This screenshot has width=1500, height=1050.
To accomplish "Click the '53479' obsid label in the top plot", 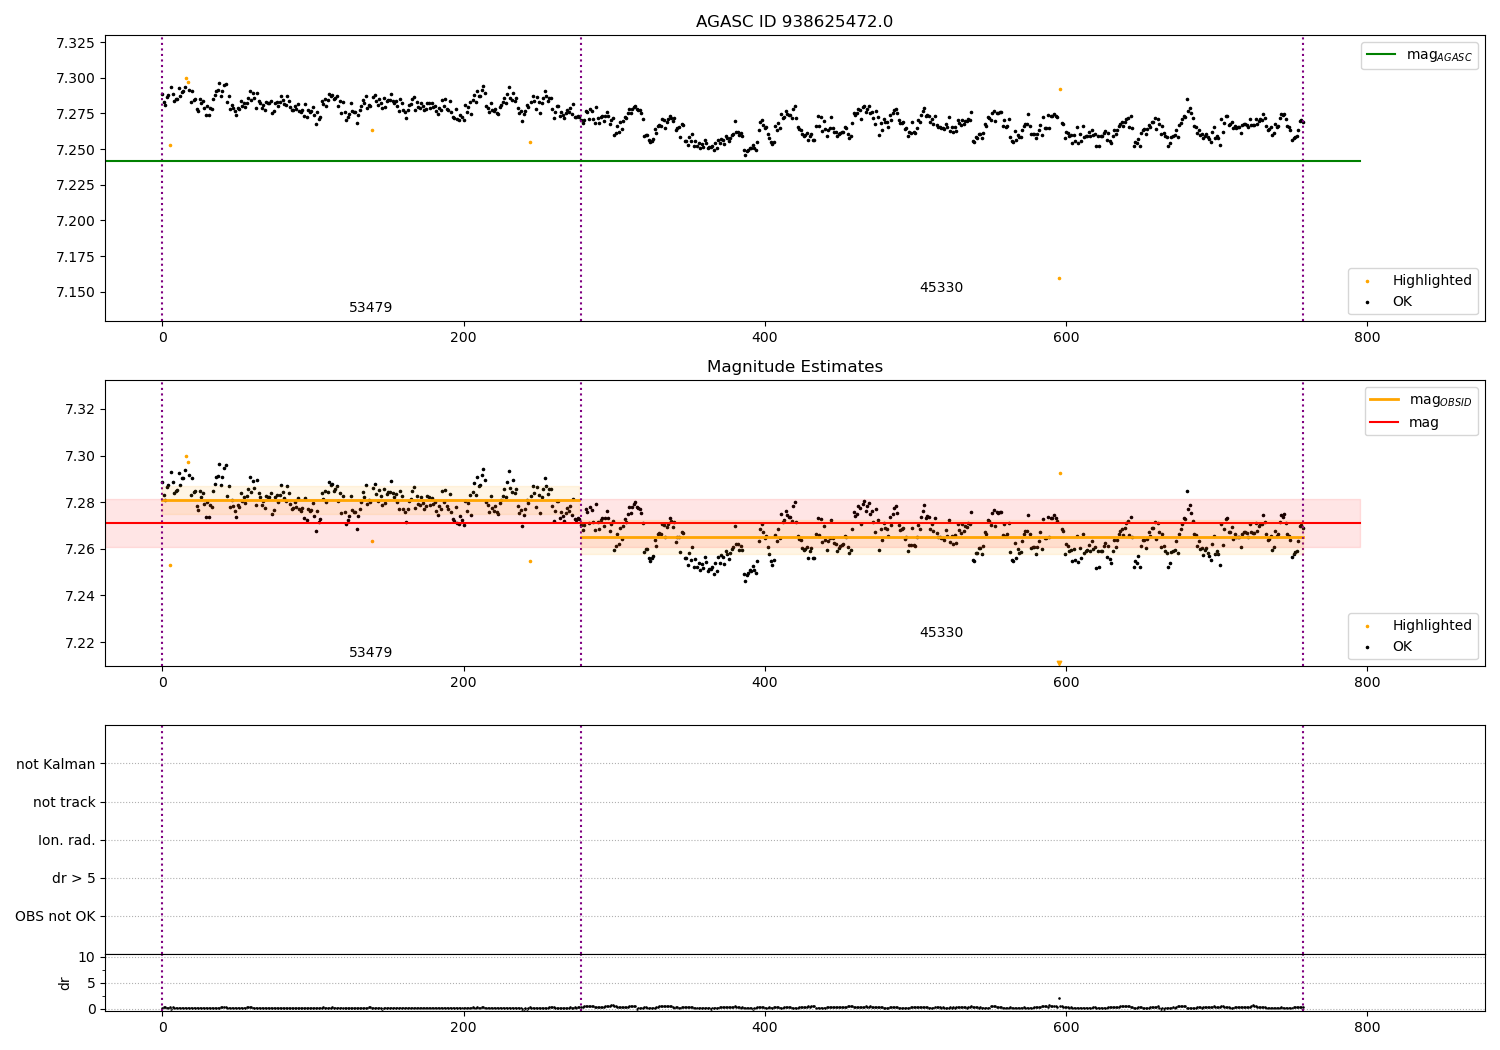I will click(x=370, y=308).
